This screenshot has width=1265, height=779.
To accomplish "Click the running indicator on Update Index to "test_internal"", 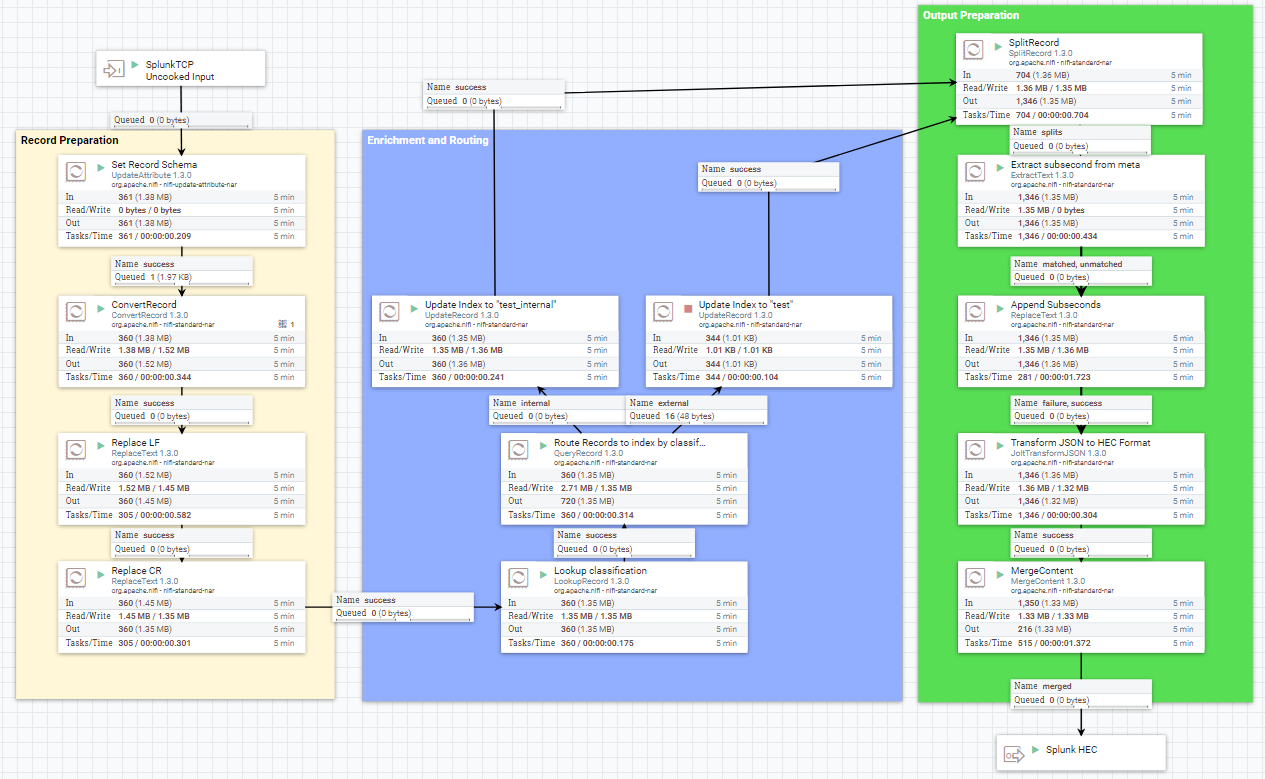I will tap(414, 308).
